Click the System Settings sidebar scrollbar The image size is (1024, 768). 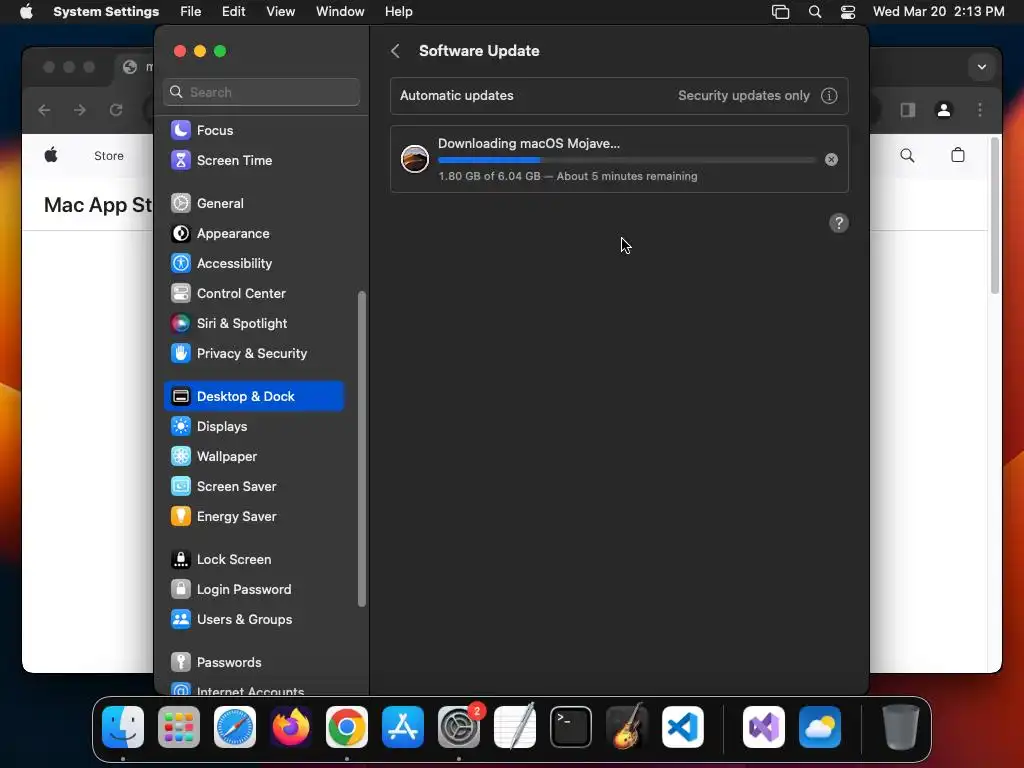(x=362, y=449)
